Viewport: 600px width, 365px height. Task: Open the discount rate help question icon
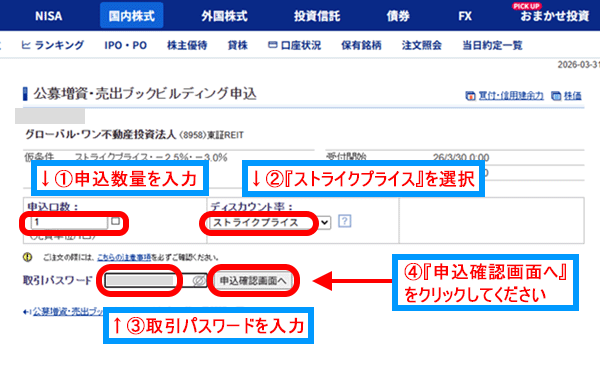click(345, 221)
